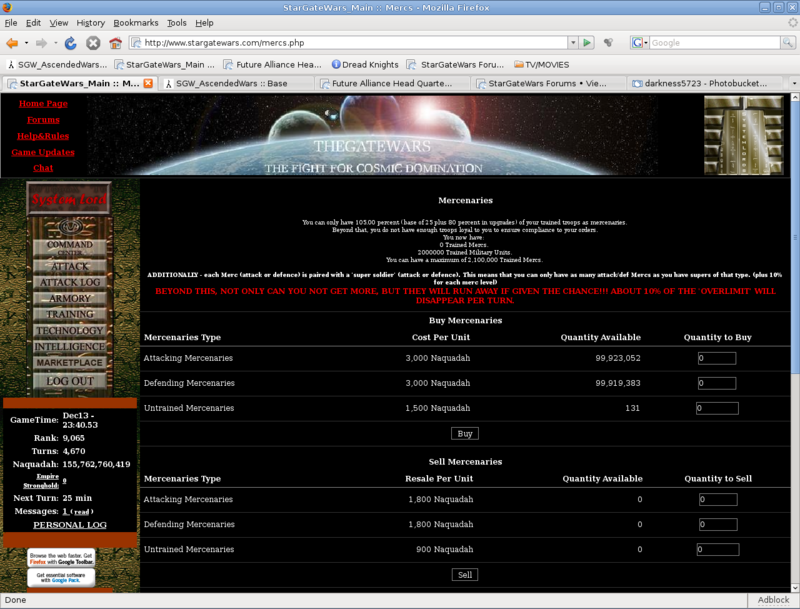The width and height of the screenshot is (800, 609).
Task: Click the ARMORY sidebar button
Action: click(70, 298)
